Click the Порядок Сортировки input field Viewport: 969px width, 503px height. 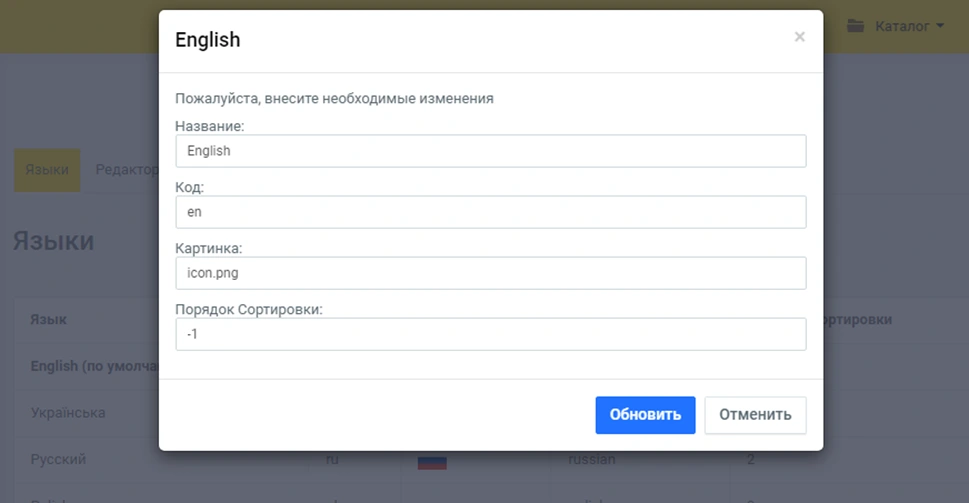tap(490, 334)
